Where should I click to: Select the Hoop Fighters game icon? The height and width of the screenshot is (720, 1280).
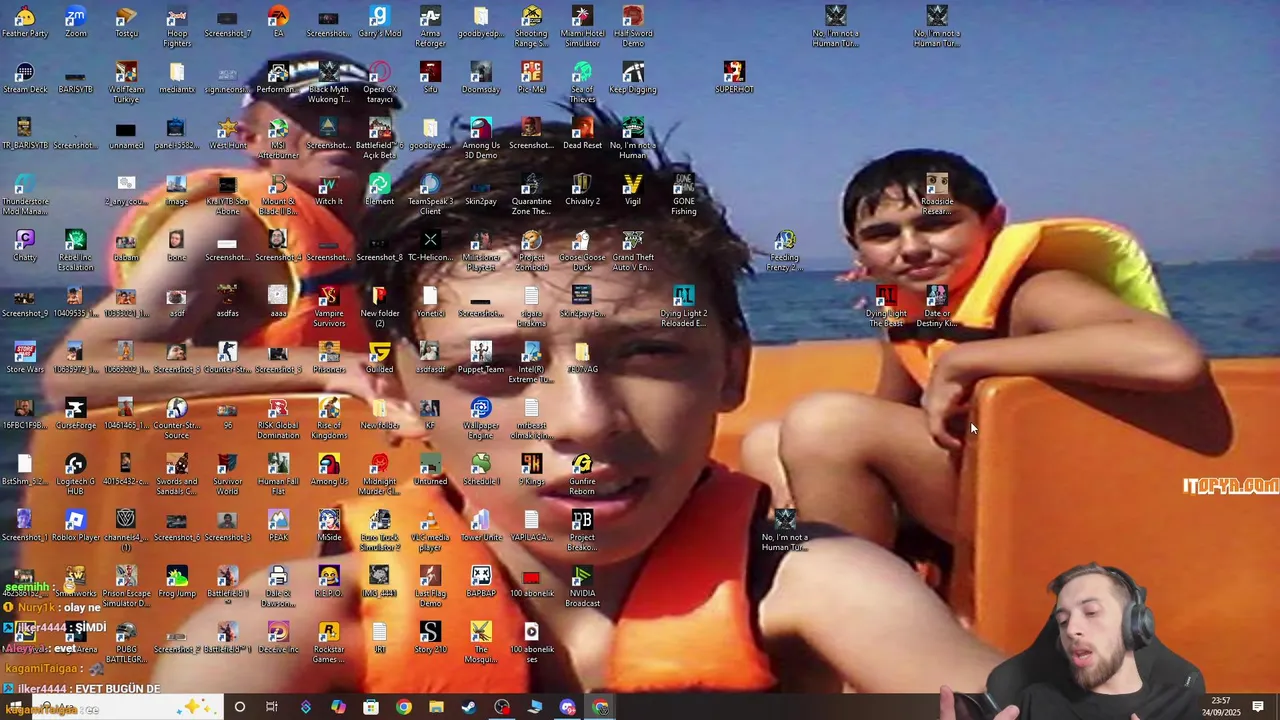coord(177,26)
